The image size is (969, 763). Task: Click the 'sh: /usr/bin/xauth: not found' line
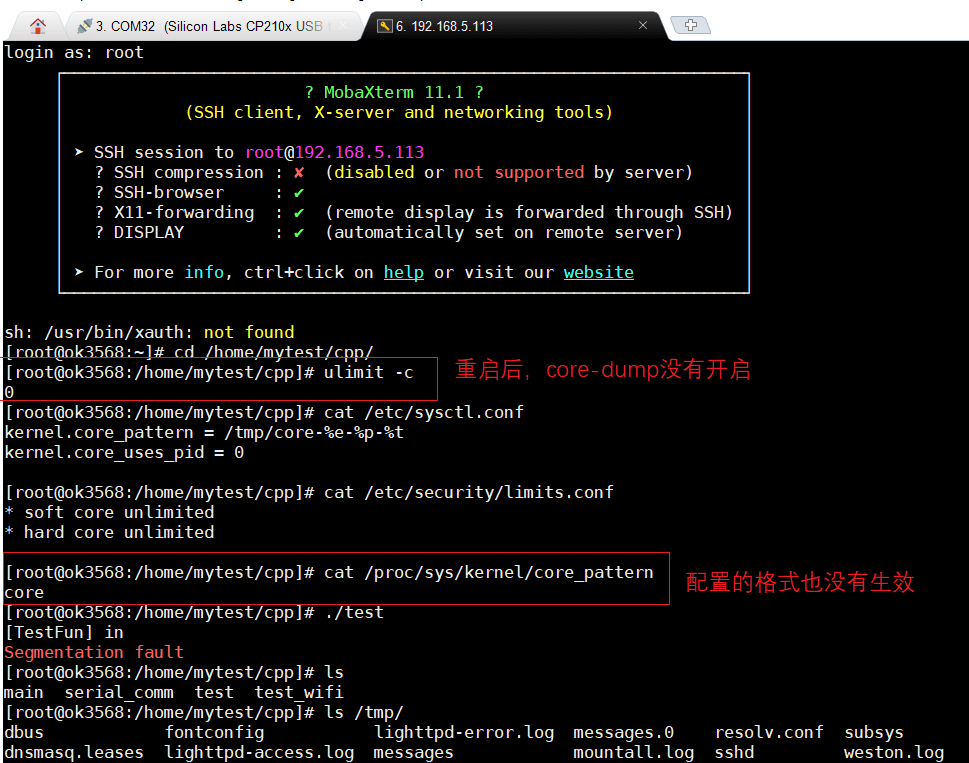(149, 332)
